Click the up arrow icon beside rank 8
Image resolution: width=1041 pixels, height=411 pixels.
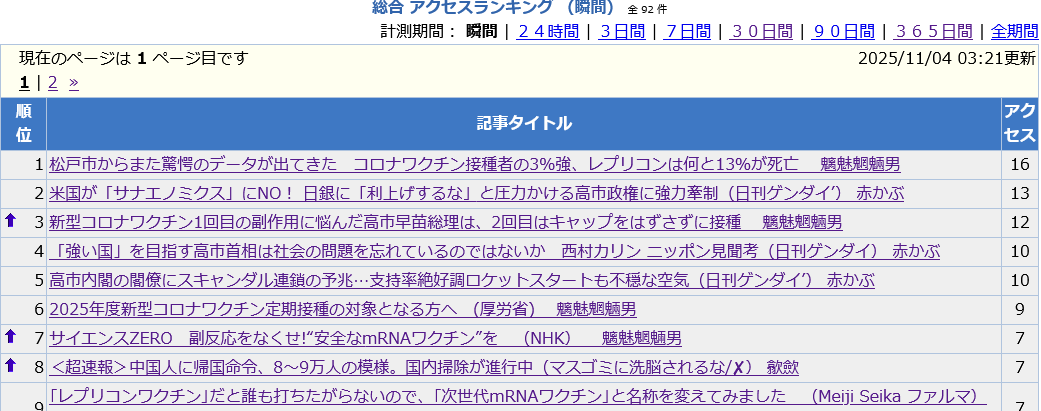point(11,366)
